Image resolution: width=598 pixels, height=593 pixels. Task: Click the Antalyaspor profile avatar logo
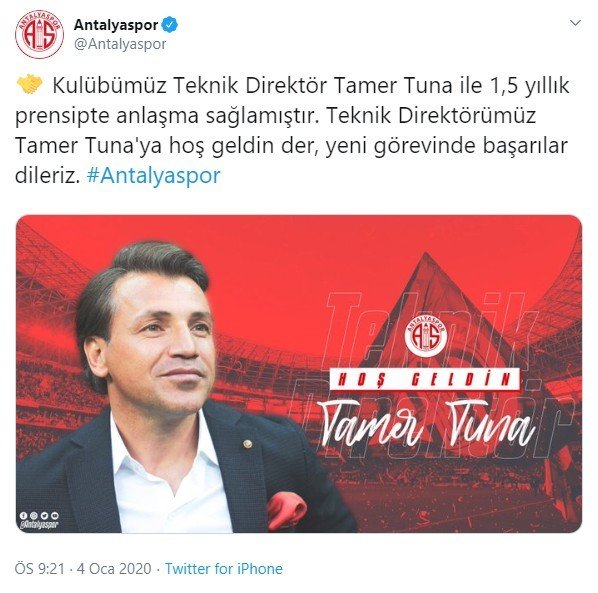tap(39, 35)
